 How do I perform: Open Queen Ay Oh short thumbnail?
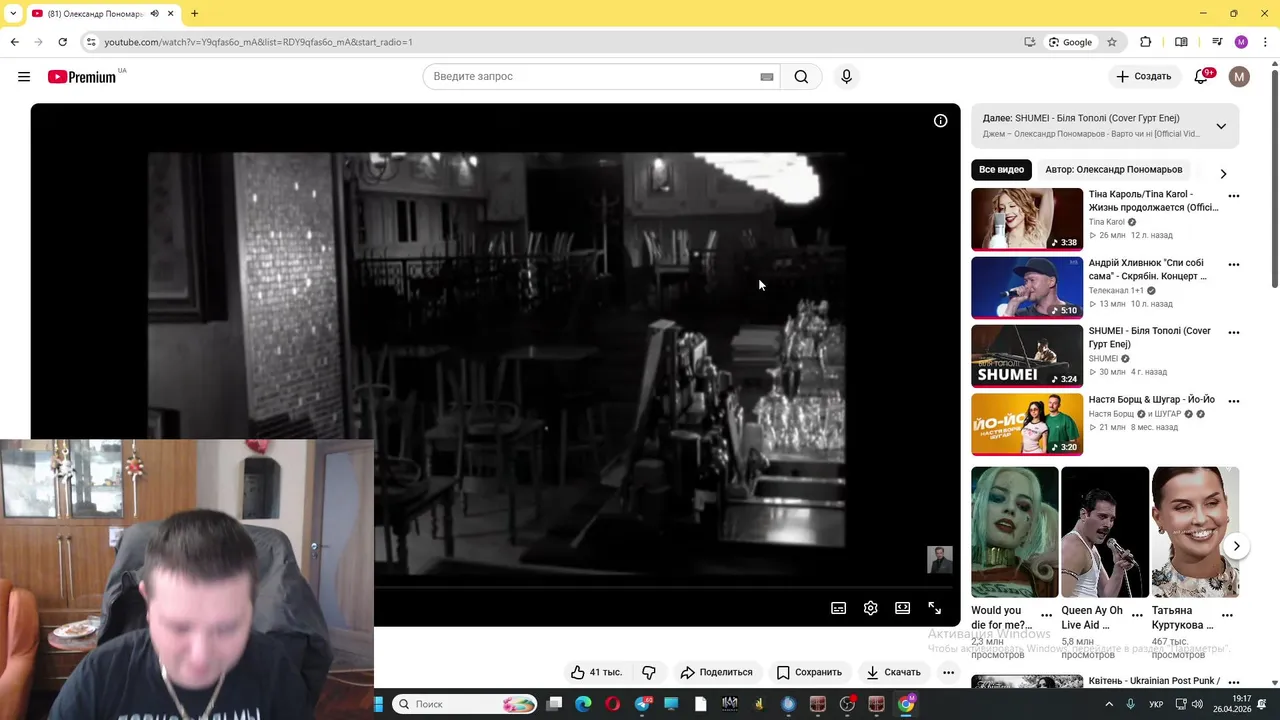coord(1105,532)
